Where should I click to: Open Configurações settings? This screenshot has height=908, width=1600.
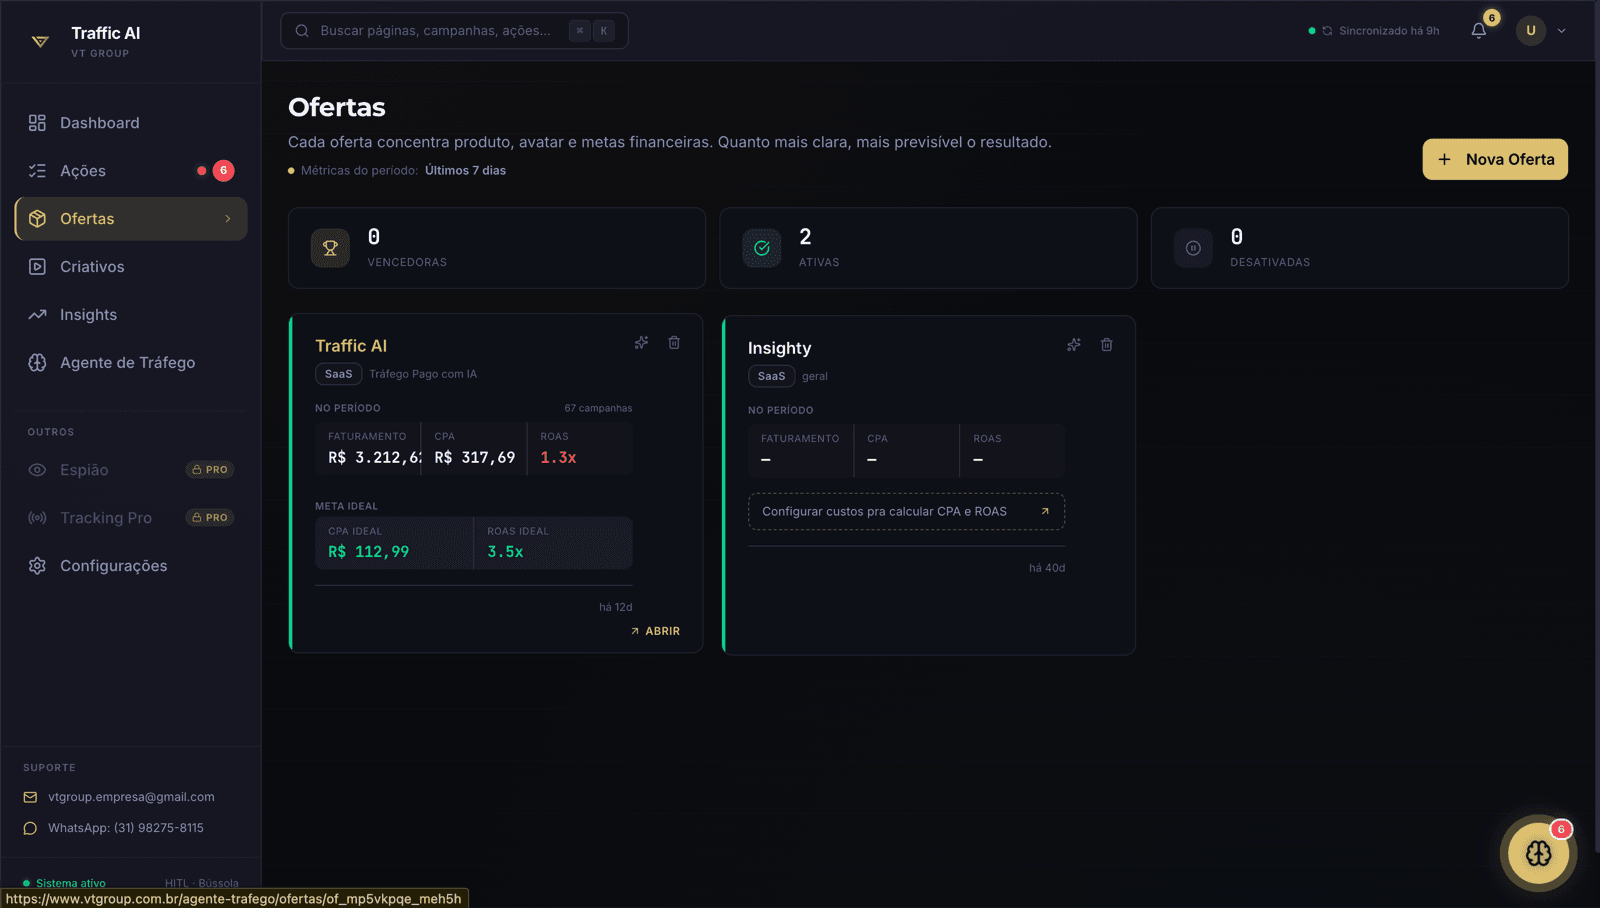pos(131,566)
